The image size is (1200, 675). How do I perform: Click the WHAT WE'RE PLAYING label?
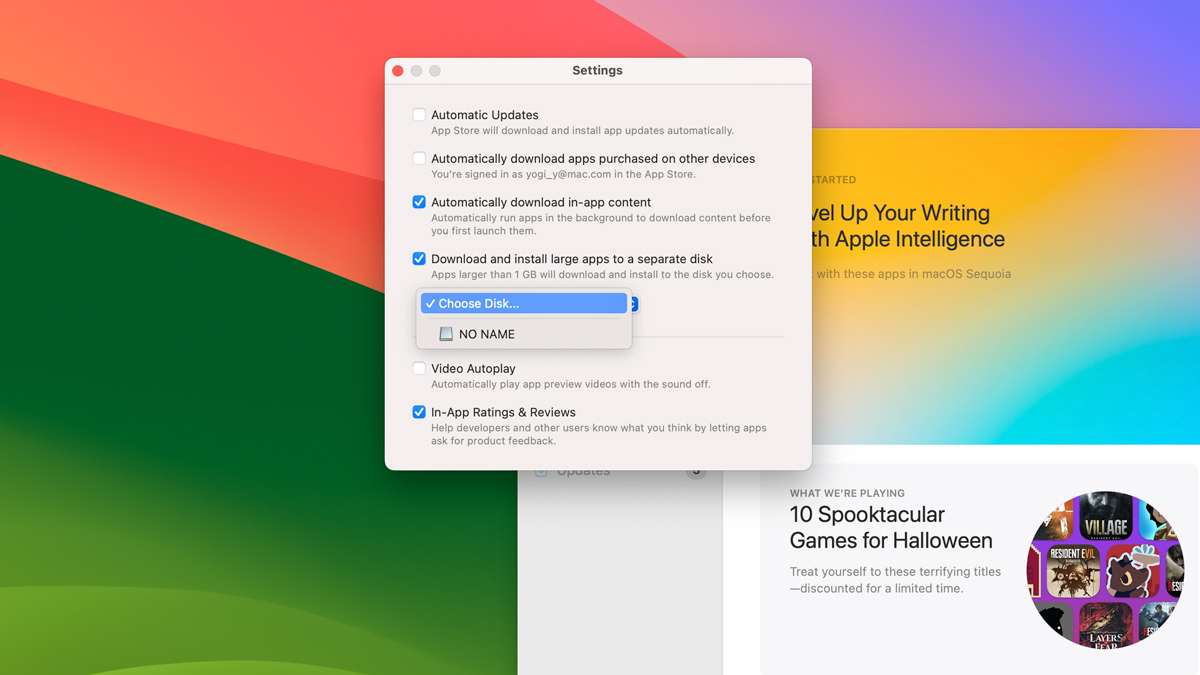(847, 493)
